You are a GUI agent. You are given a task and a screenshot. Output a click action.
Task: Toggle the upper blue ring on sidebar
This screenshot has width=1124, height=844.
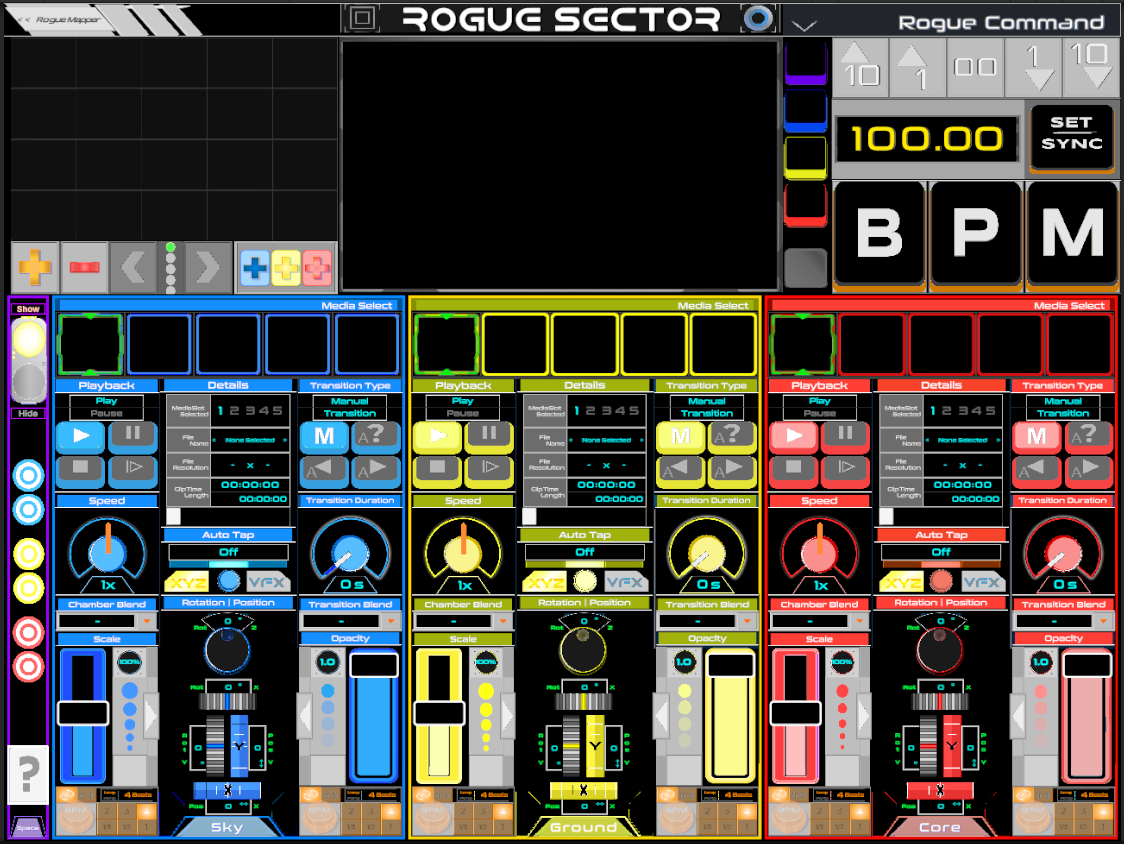(x=29, y=475)
